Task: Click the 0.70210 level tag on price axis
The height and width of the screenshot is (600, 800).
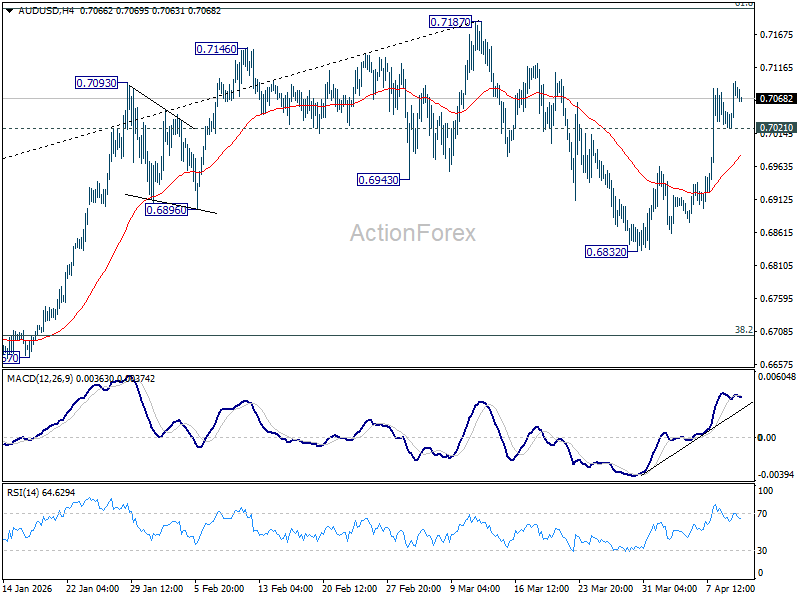Action: point(776,128)
